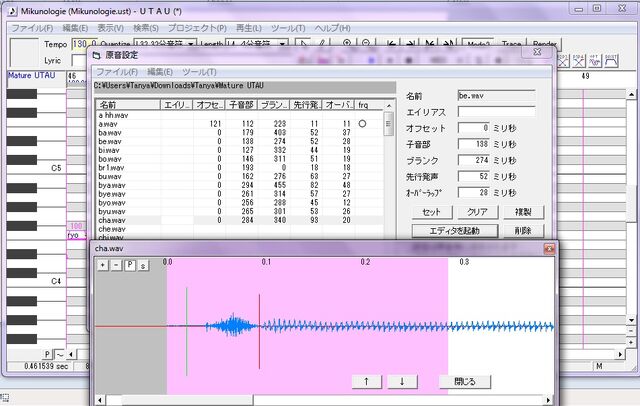Viewport: 640px width, 406px height.
Task: Click the green overlap marker line in waveform
Action: (x=187, y=331)
